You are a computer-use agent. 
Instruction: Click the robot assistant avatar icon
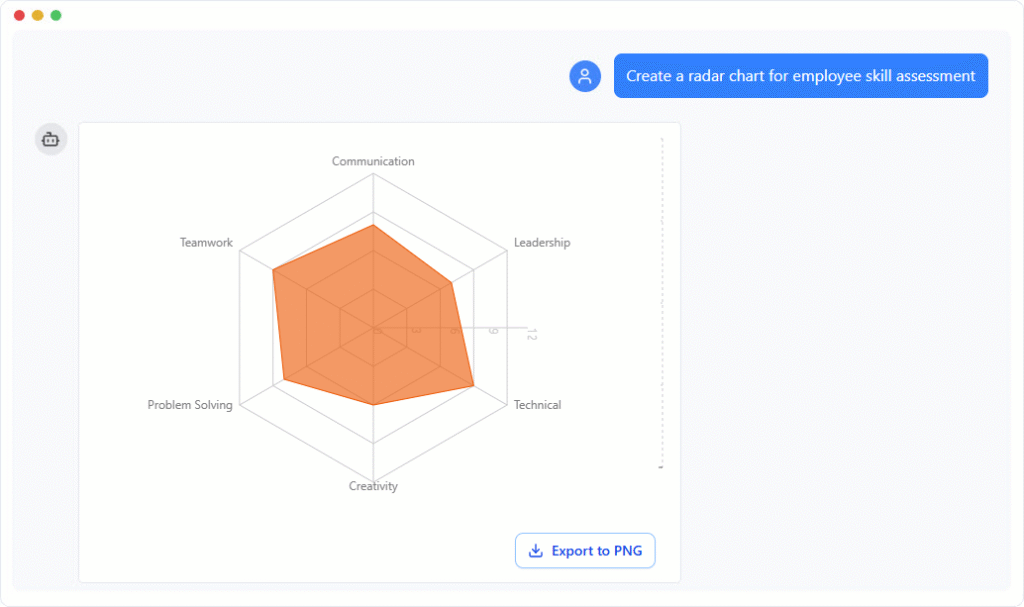(x=50, y=139)
